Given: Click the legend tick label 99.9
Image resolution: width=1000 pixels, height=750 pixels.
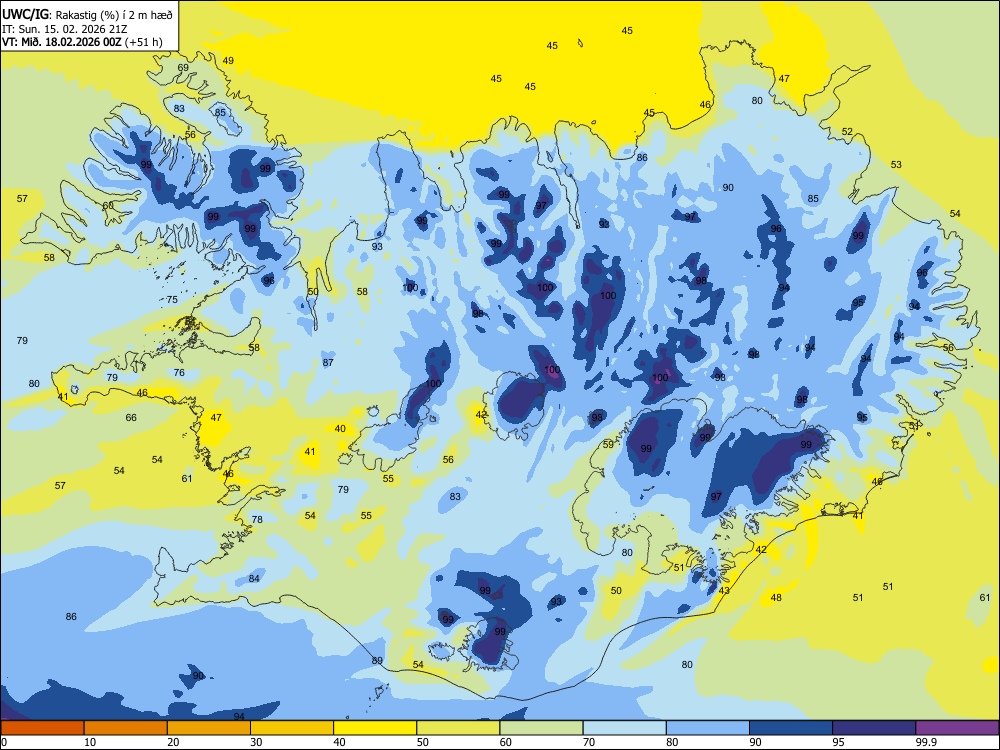Looking at the screenshot, I should tap(926, 742).
